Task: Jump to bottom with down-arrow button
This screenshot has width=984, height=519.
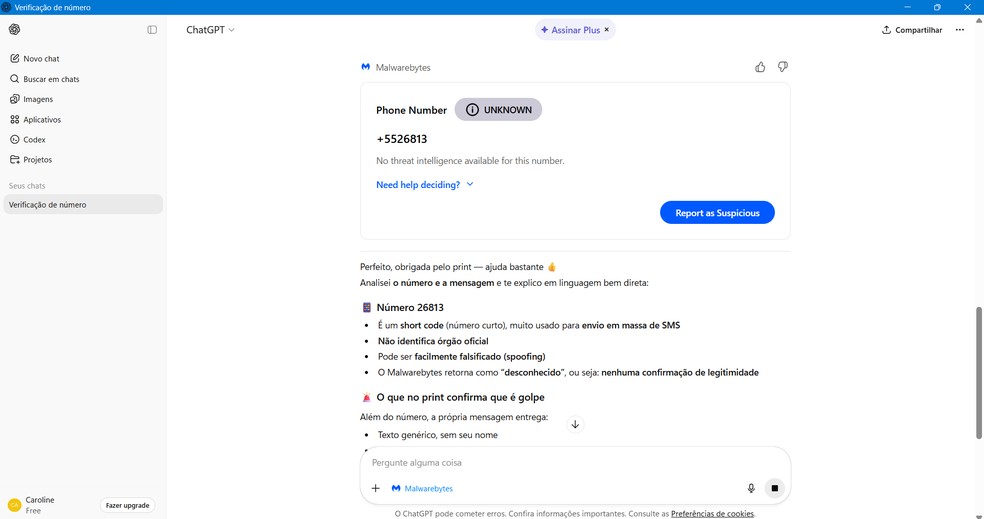Action: pos(575,424)
